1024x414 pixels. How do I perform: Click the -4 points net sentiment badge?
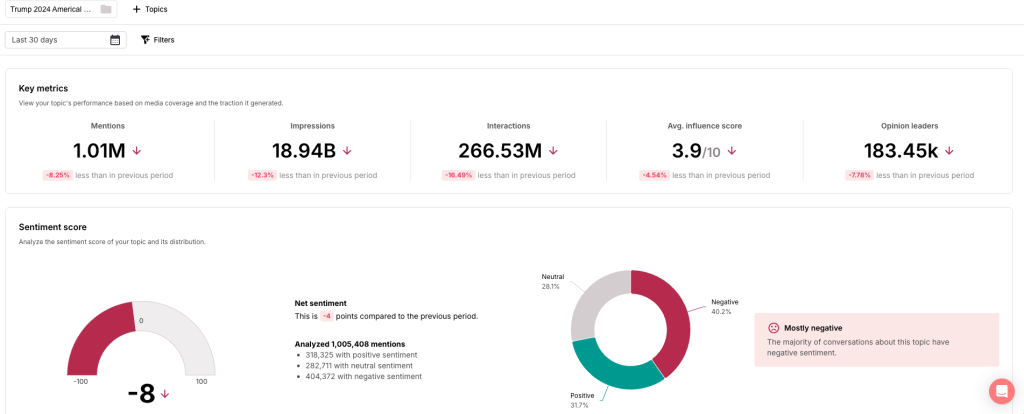[x=327, y=316]
